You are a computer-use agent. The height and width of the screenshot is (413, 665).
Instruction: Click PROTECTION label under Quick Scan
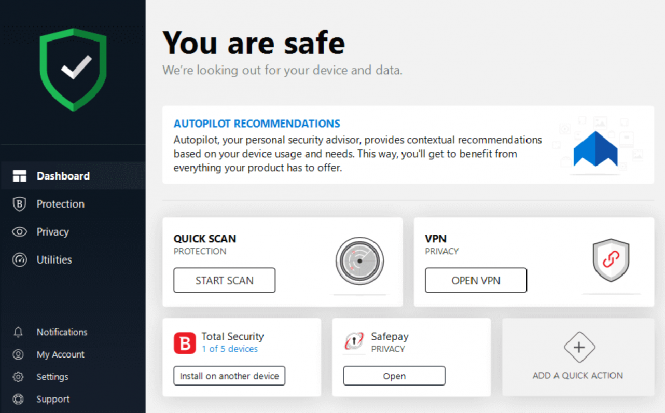(x=200, y=251)
